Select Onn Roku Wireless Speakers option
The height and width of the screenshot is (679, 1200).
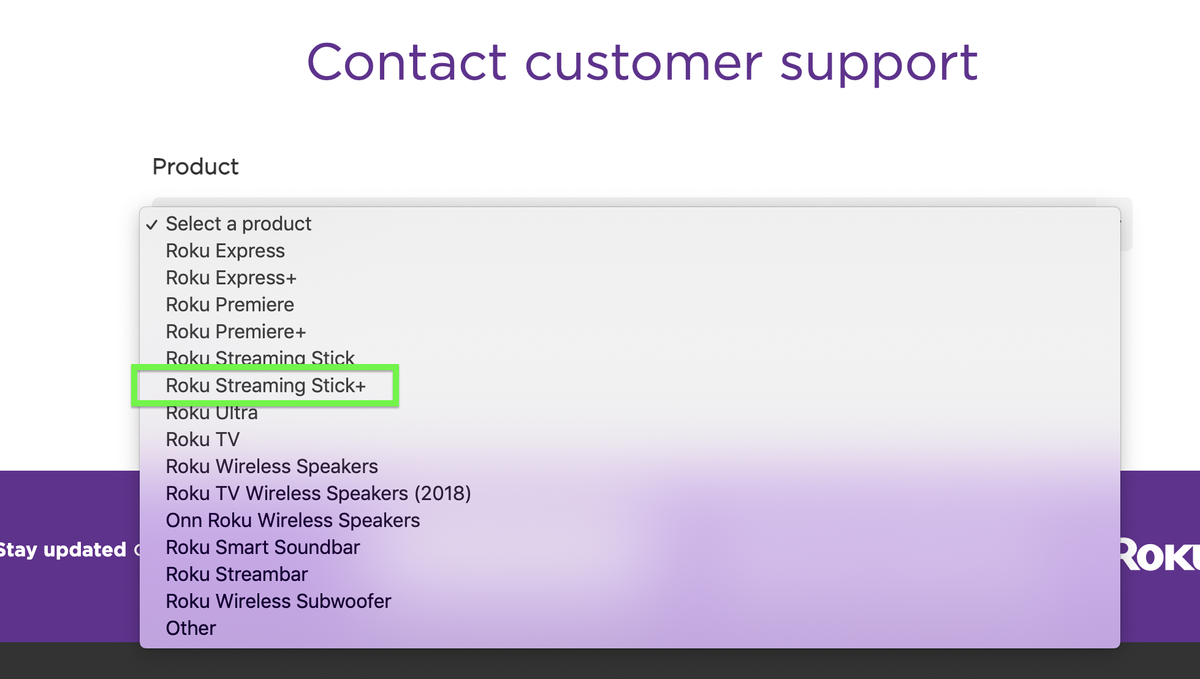(292, 520)
